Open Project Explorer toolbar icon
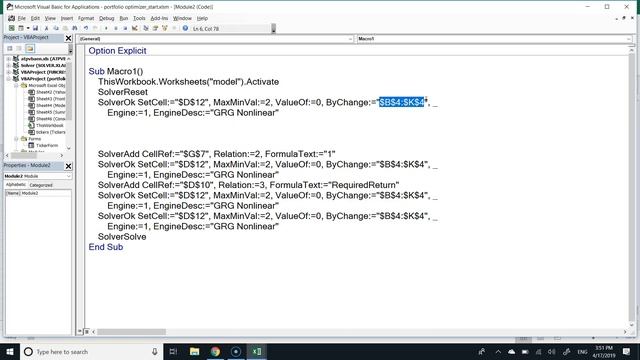640x360 pixels. [x=146, y=28]
